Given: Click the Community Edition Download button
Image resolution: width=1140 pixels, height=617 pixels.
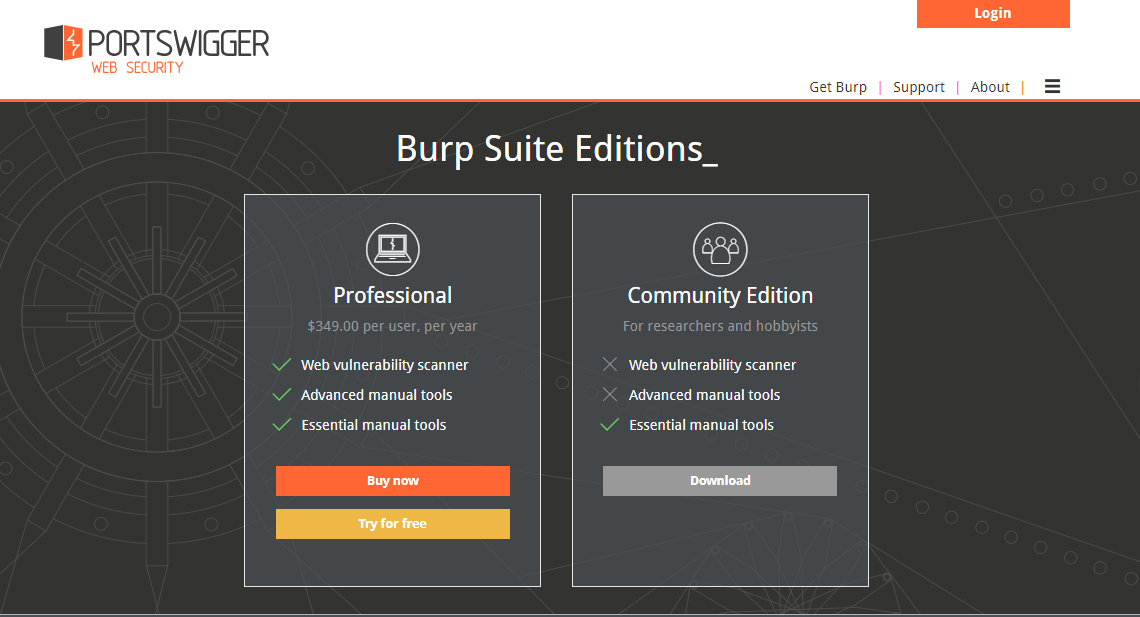Looking at the screenshot, I should (x=720, y=481).
